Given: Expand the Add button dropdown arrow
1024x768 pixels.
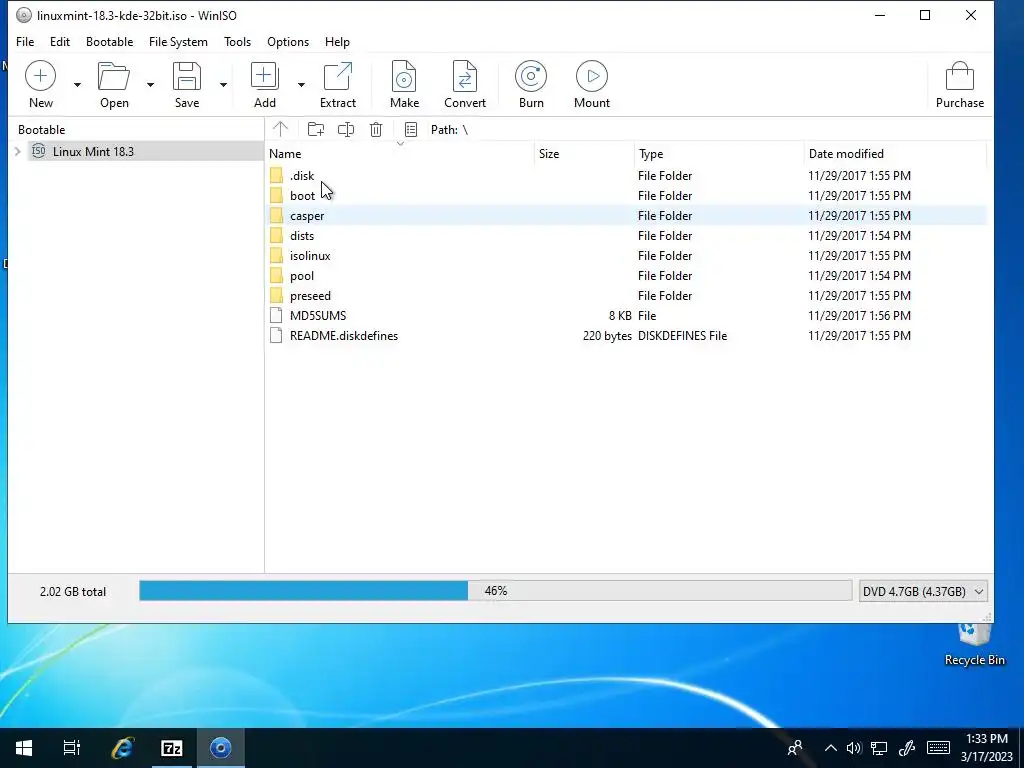Looking at the screenshot, I should tap(301, 85).
